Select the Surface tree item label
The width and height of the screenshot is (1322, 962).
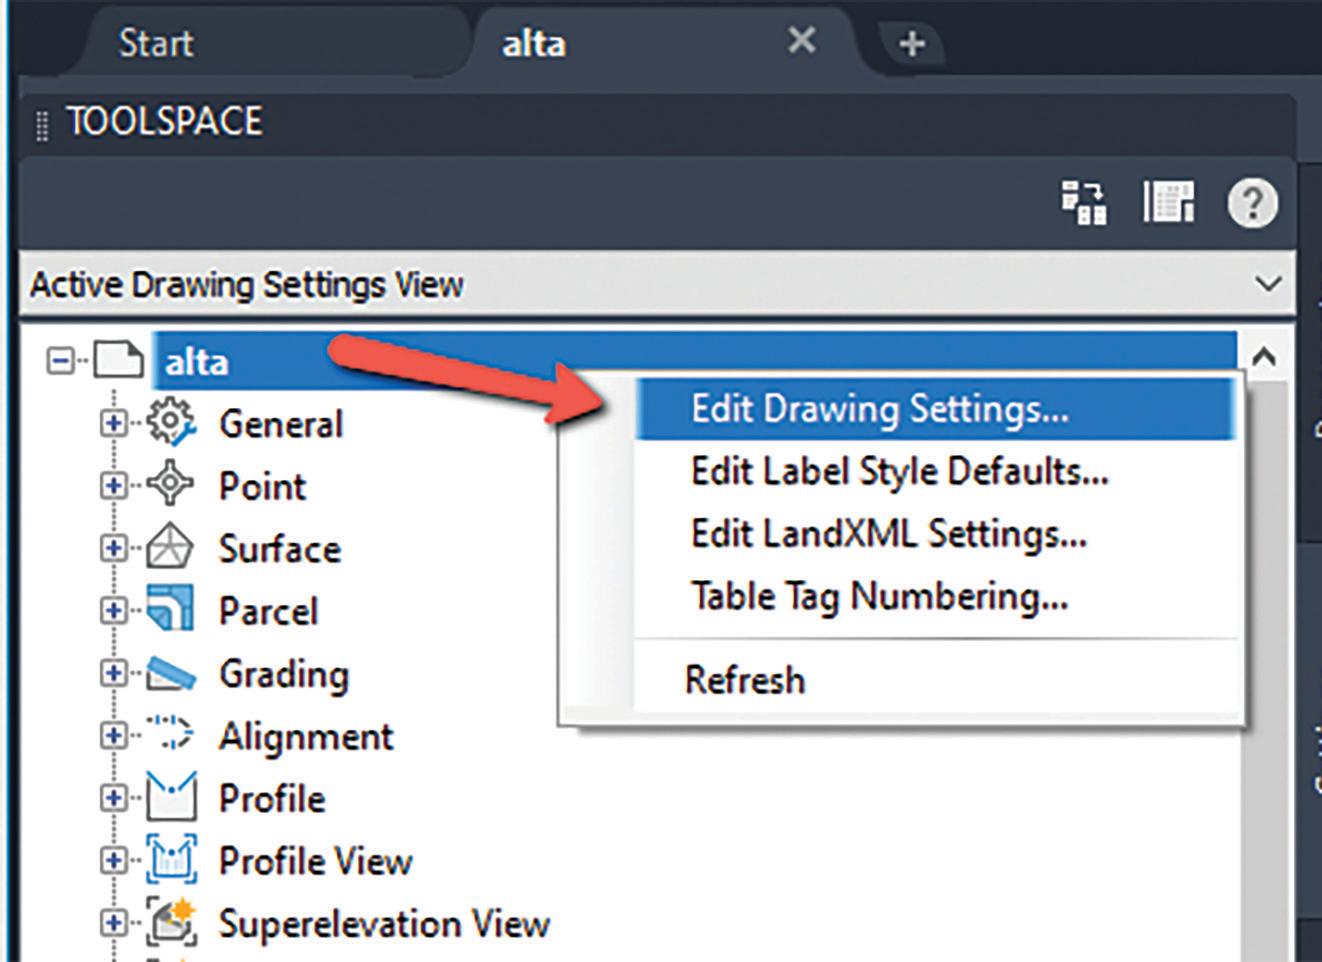(280, 548)
